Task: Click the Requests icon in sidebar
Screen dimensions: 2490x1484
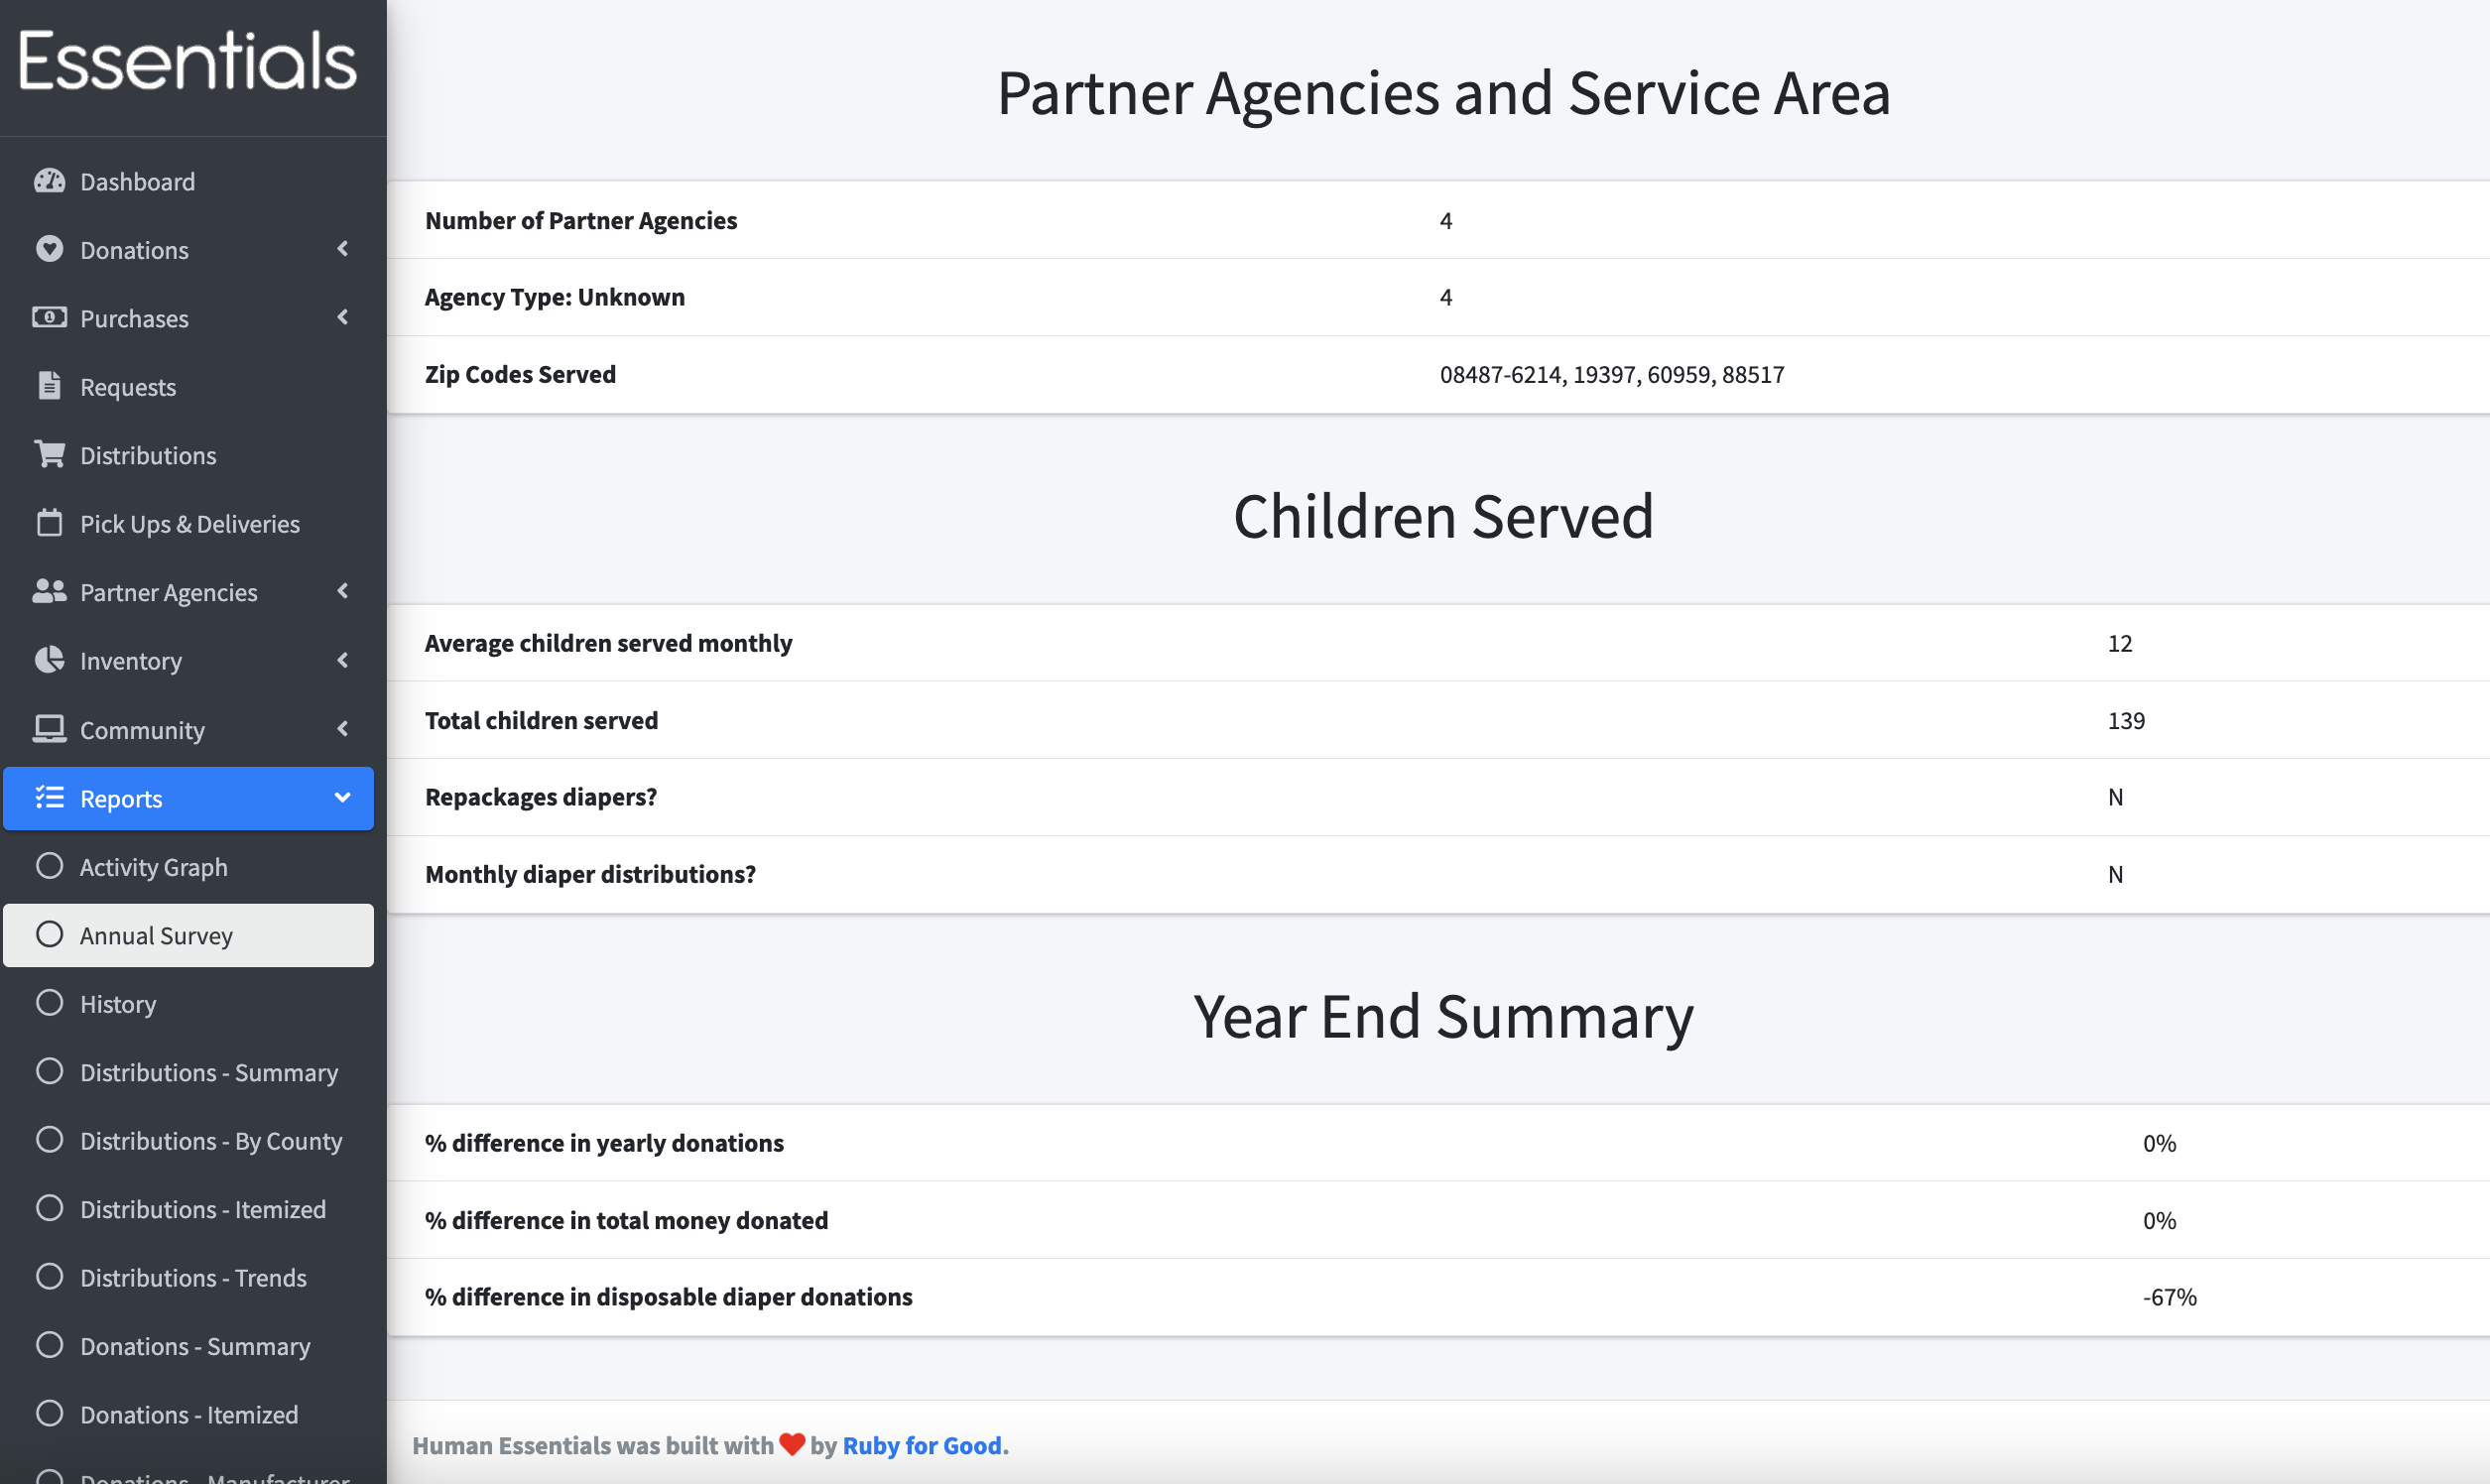Action: [x=48, y=385]
